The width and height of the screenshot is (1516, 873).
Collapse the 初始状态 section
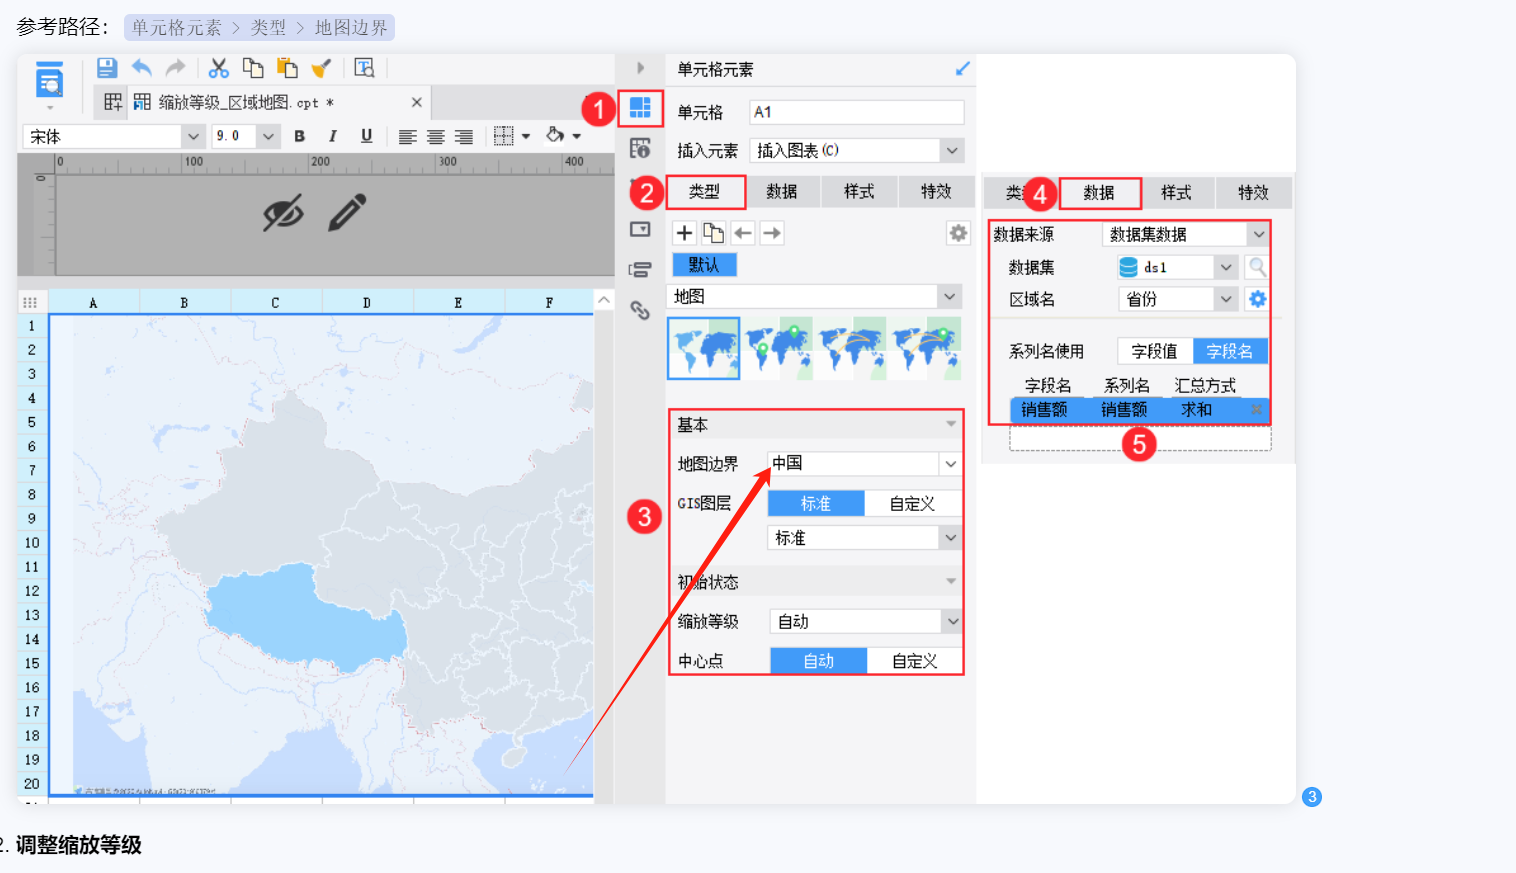(950, 581)
